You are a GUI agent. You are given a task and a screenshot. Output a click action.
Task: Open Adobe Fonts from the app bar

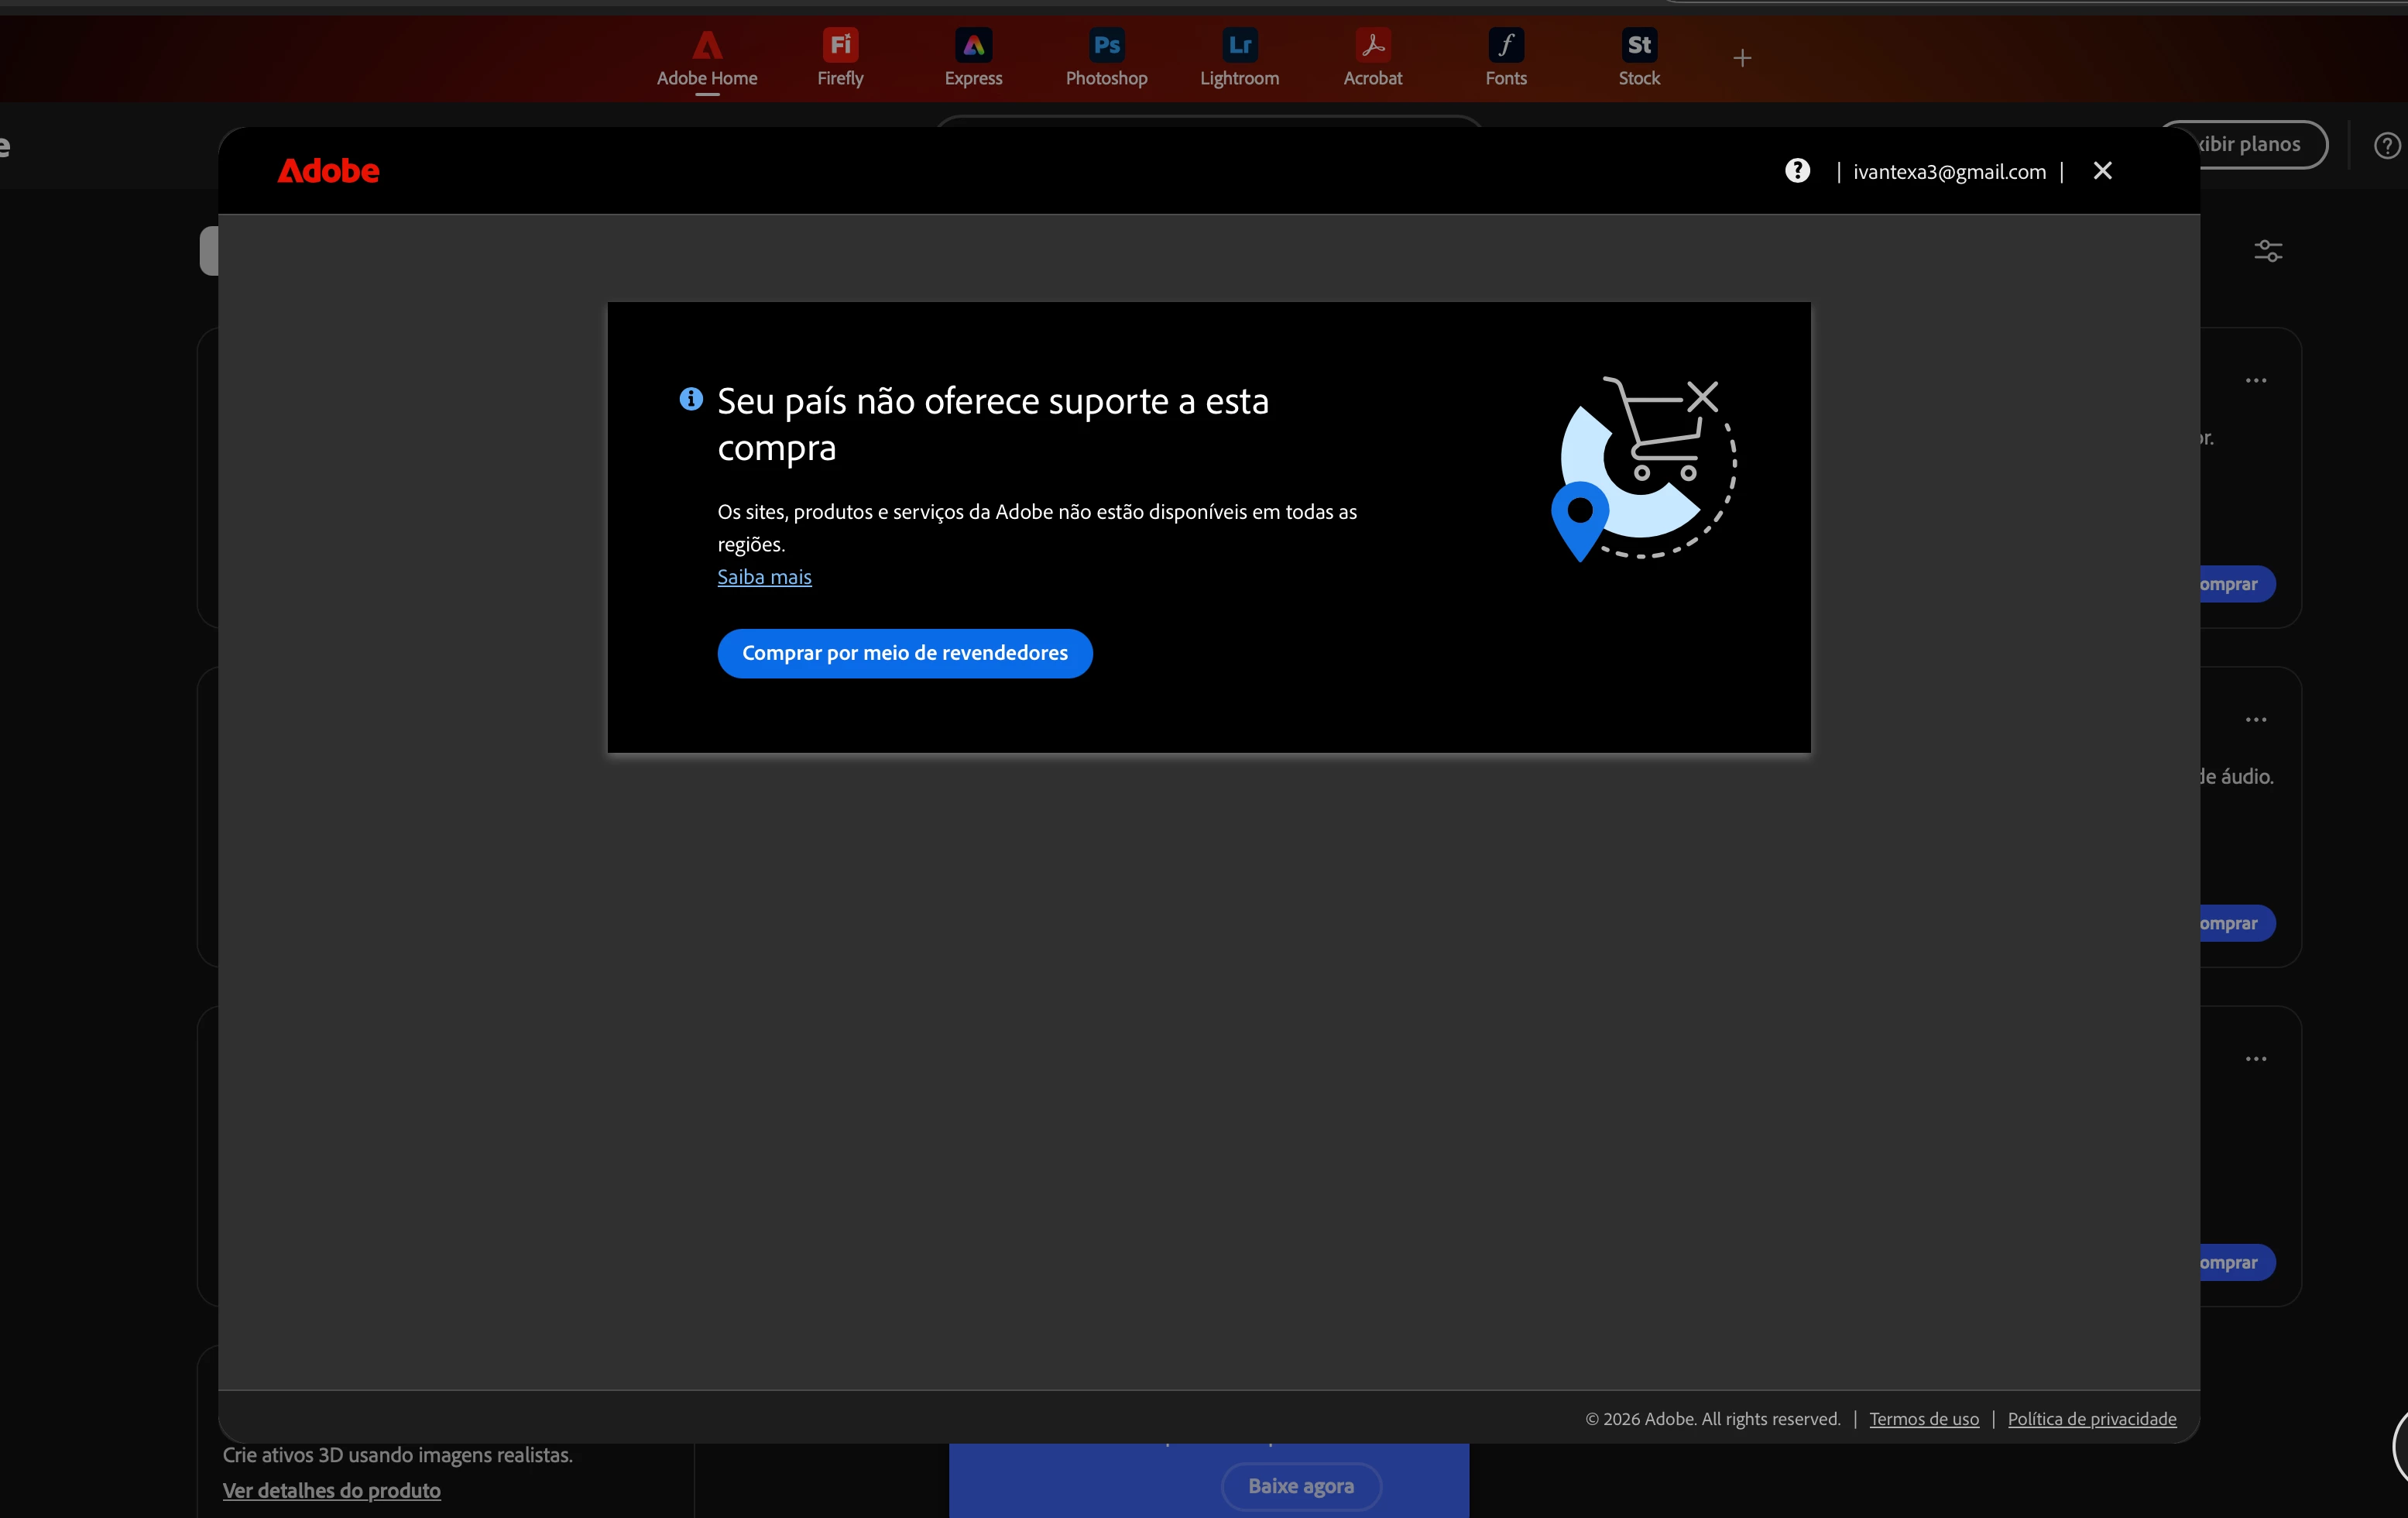click(1506, 58)
